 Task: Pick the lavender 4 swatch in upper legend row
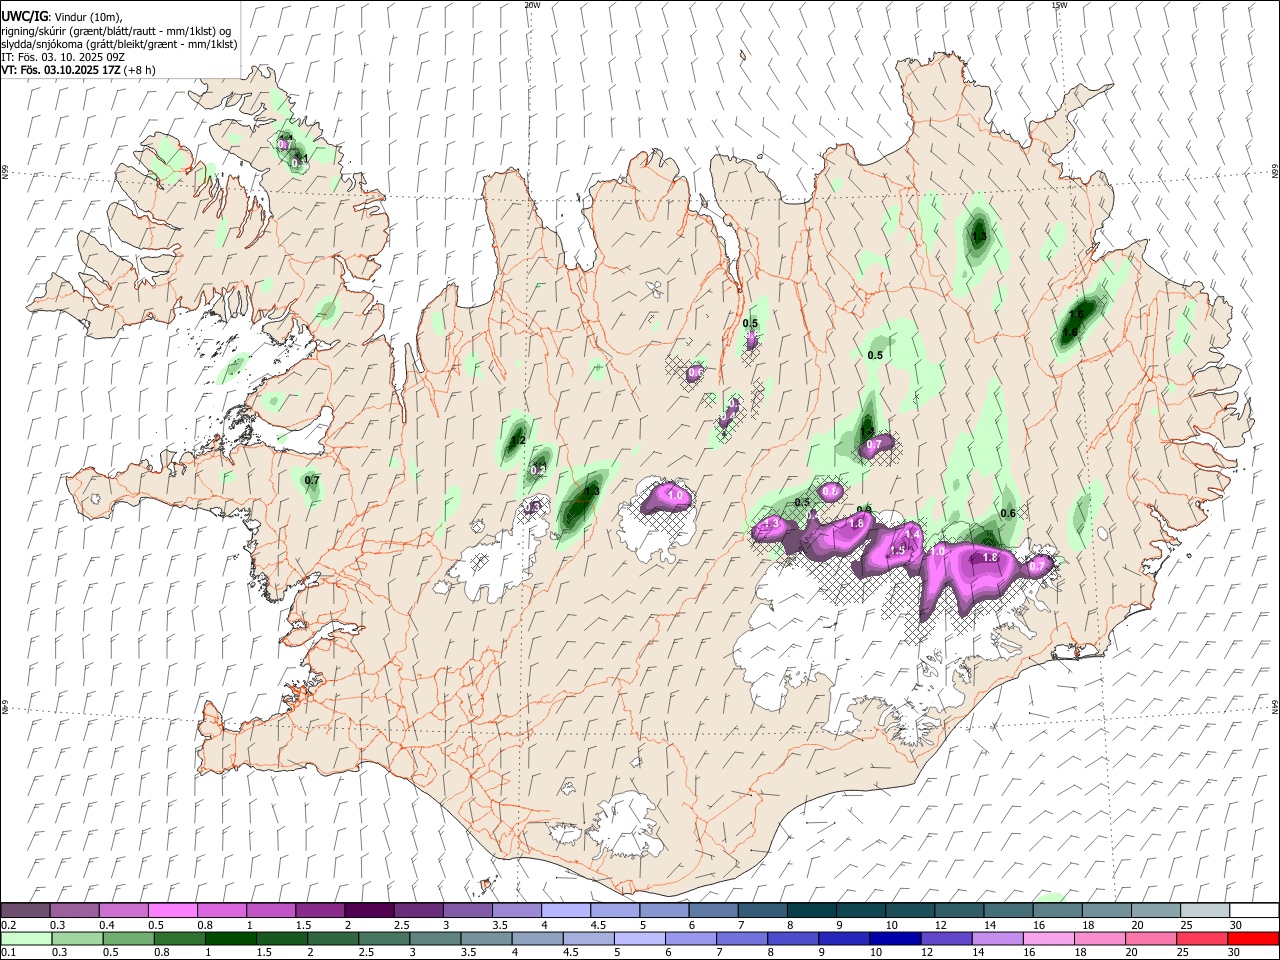[x=565, y=911]
